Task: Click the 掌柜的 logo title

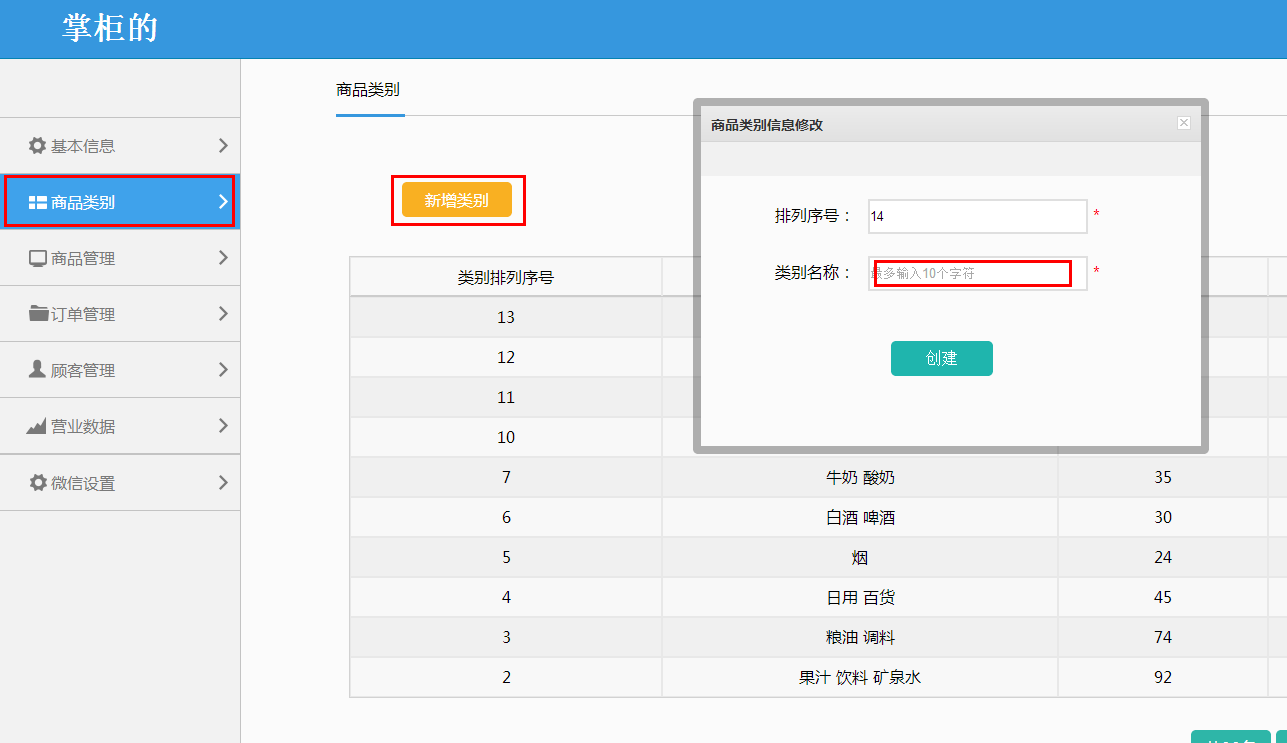Action: [x=110, y=28]
